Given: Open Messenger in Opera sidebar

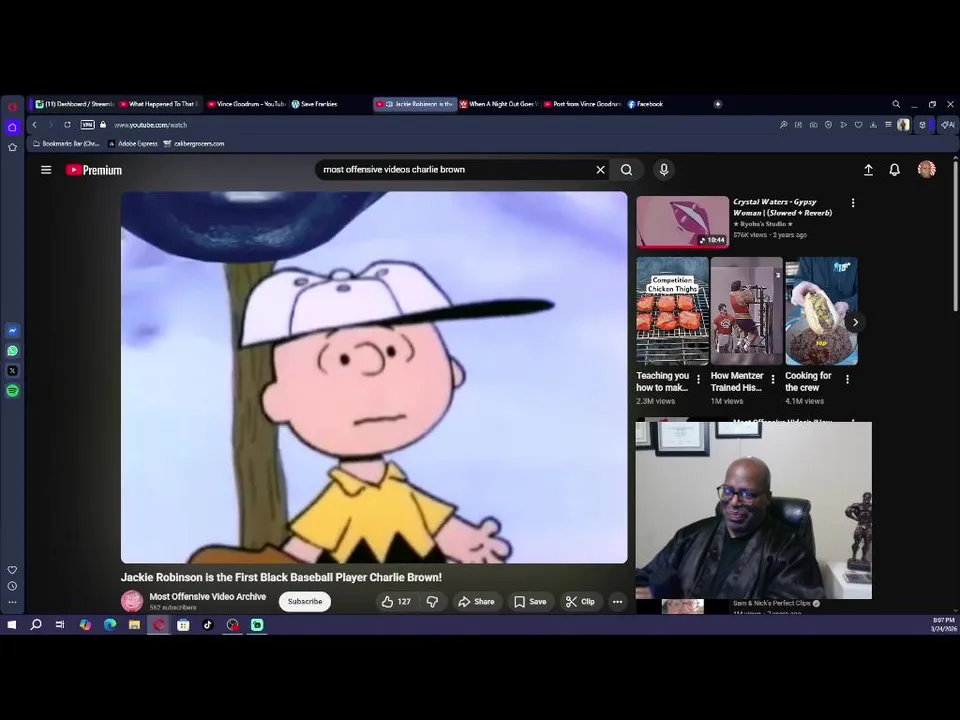Looking at the screenshot, I should 12,331.
